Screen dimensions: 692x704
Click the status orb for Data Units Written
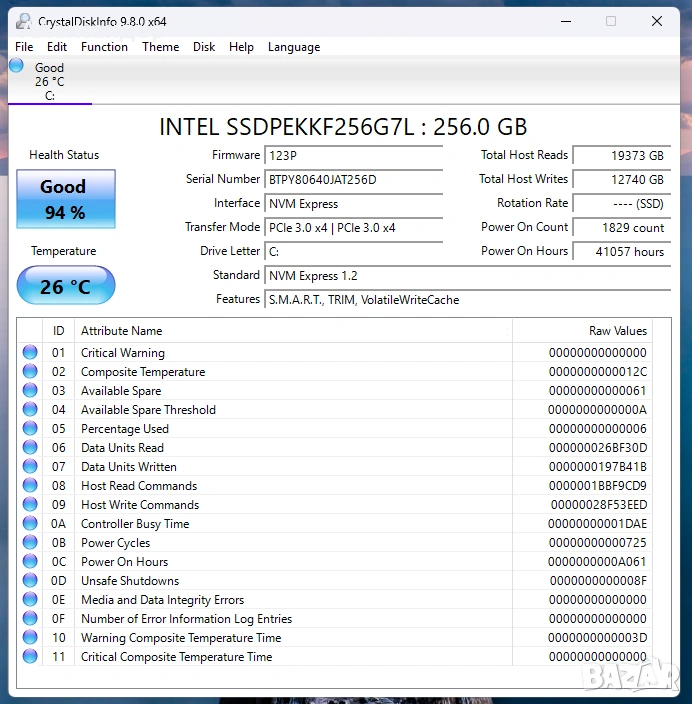point(30,467)
